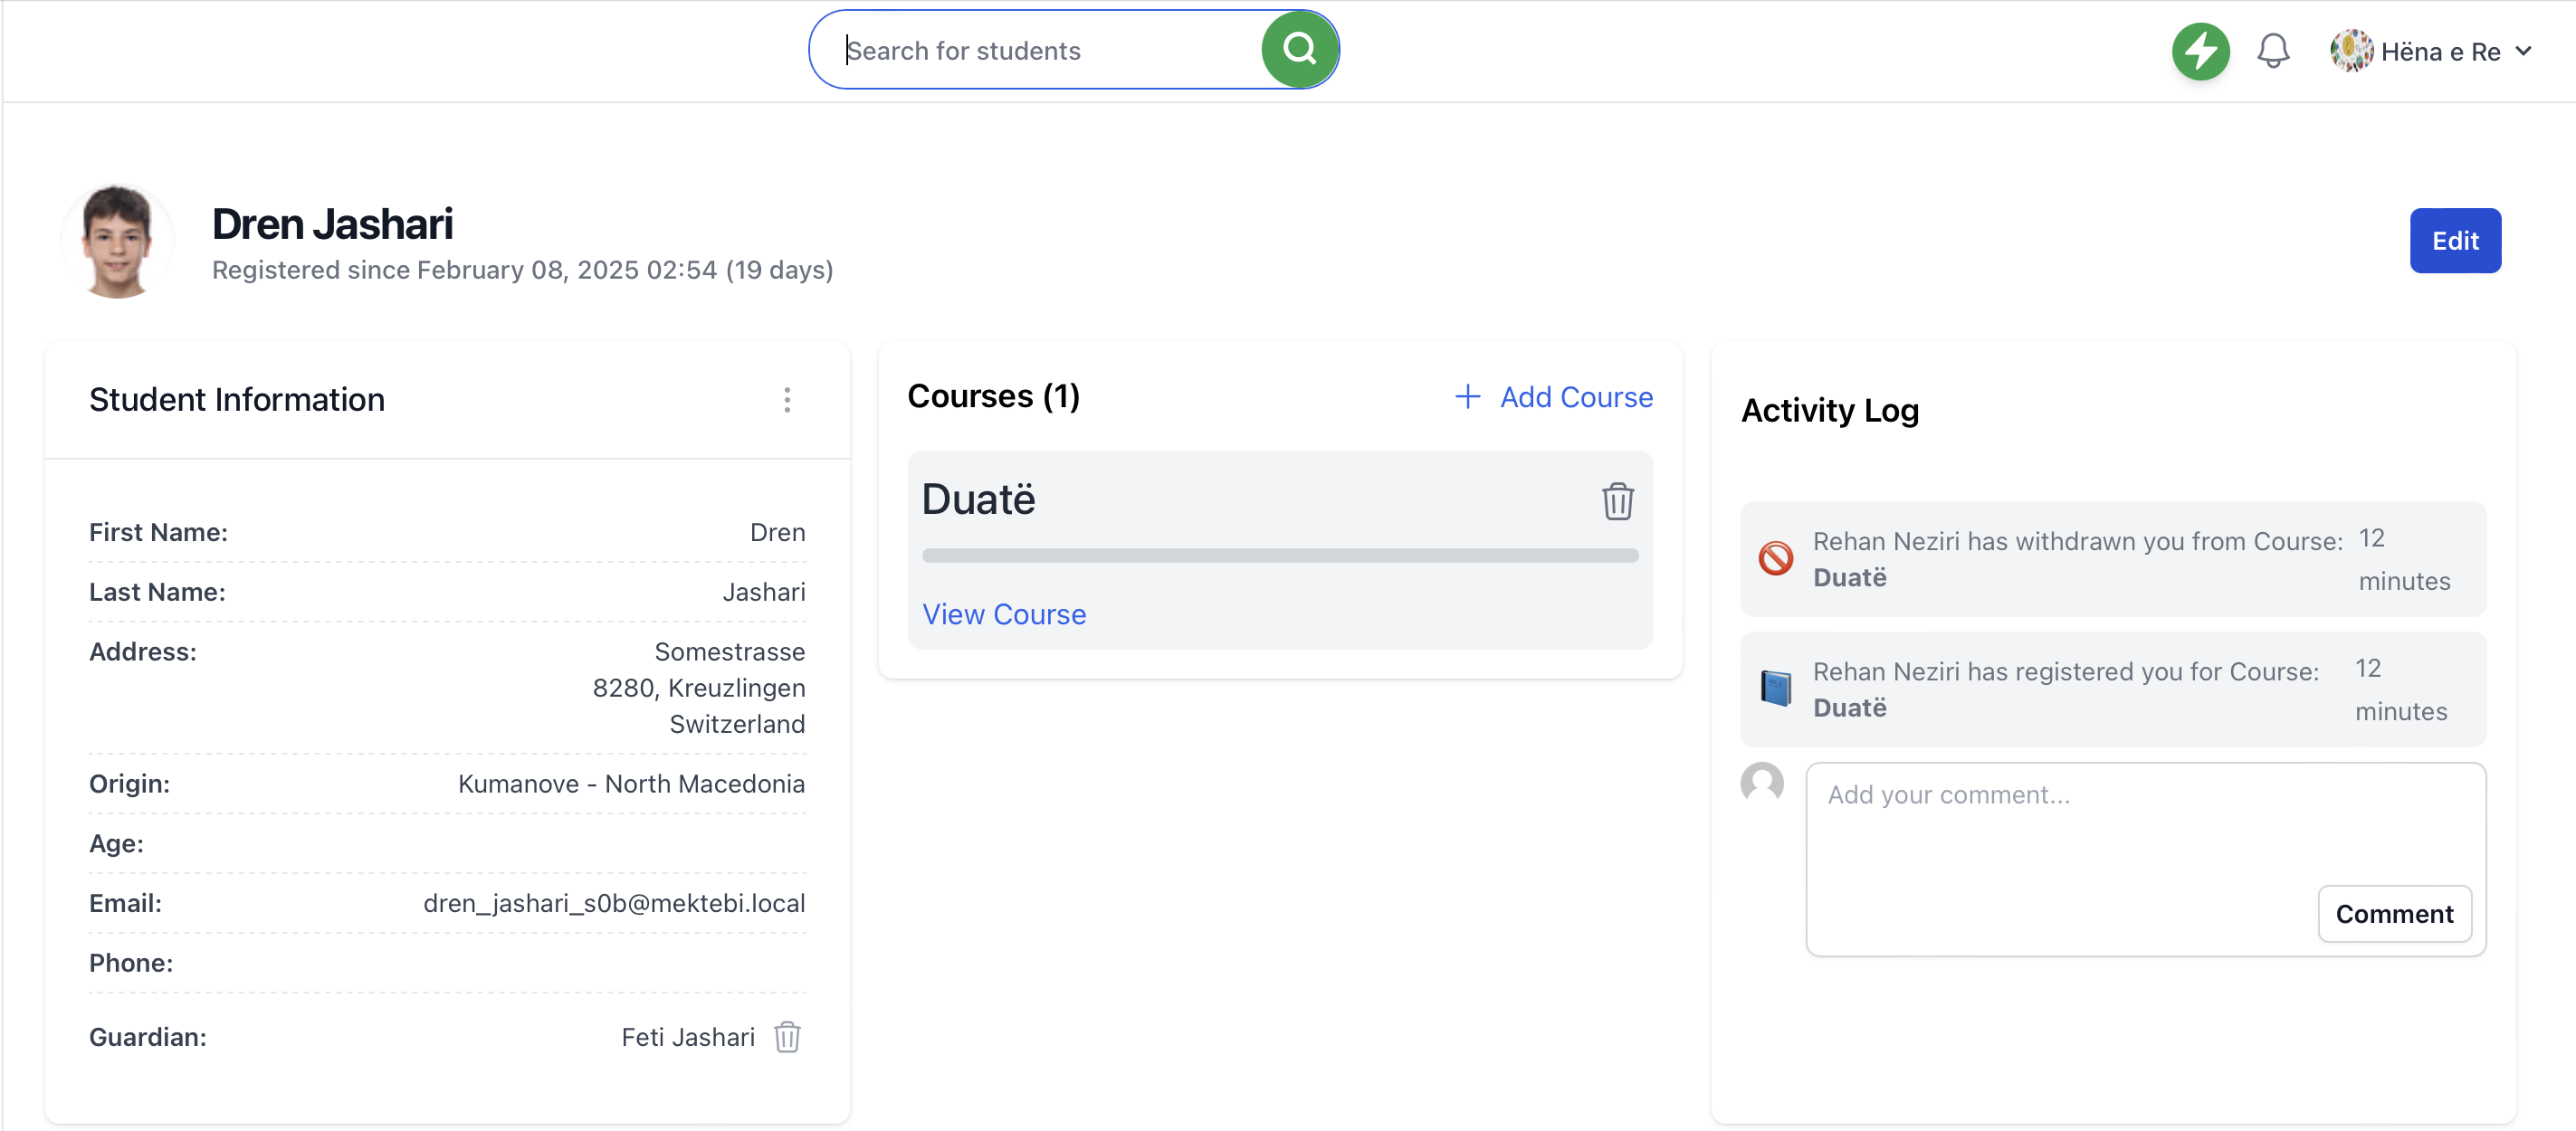
Task: Click the Duatë course progress bar
Action: tap(1279, 555)
